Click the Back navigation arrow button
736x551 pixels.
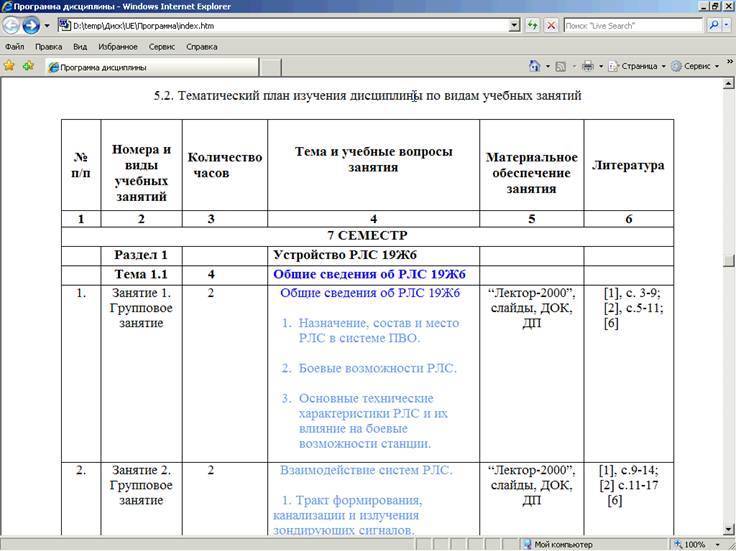[13, 25]
